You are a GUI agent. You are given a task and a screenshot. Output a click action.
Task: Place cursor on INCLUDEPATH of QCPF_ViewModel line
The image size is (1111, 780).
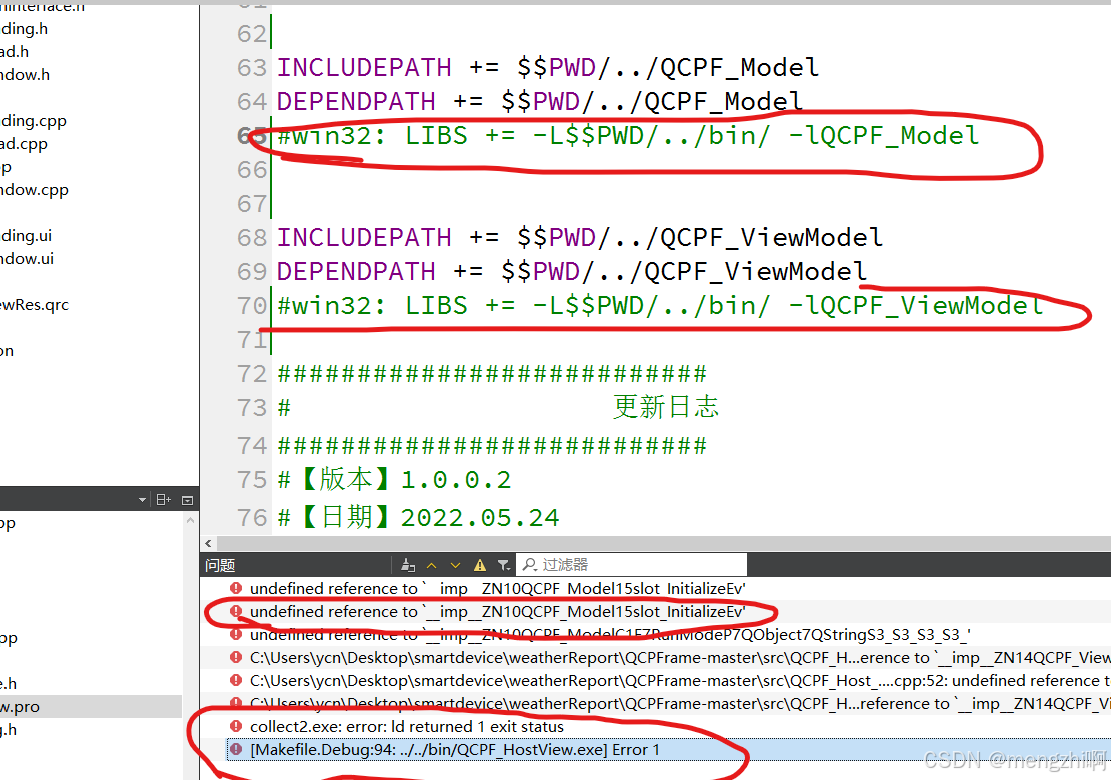coord(364,237)
